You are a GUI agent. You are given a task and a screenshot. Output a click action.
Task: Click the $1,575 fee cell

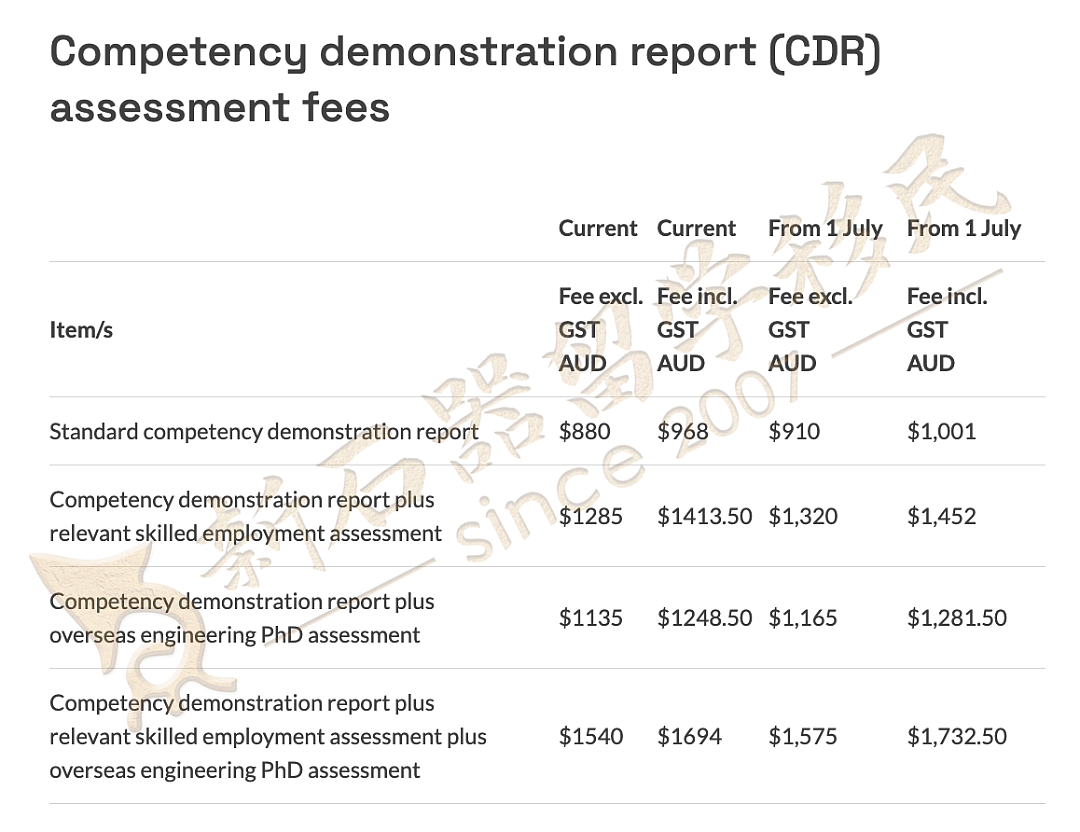click(803, 736)
